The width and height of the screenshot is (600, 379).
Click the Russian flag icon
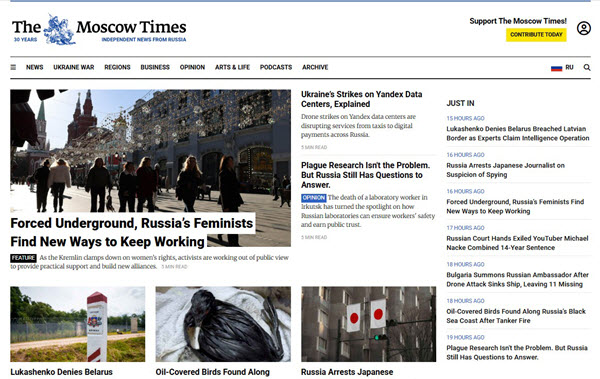(x=556, y=68)
